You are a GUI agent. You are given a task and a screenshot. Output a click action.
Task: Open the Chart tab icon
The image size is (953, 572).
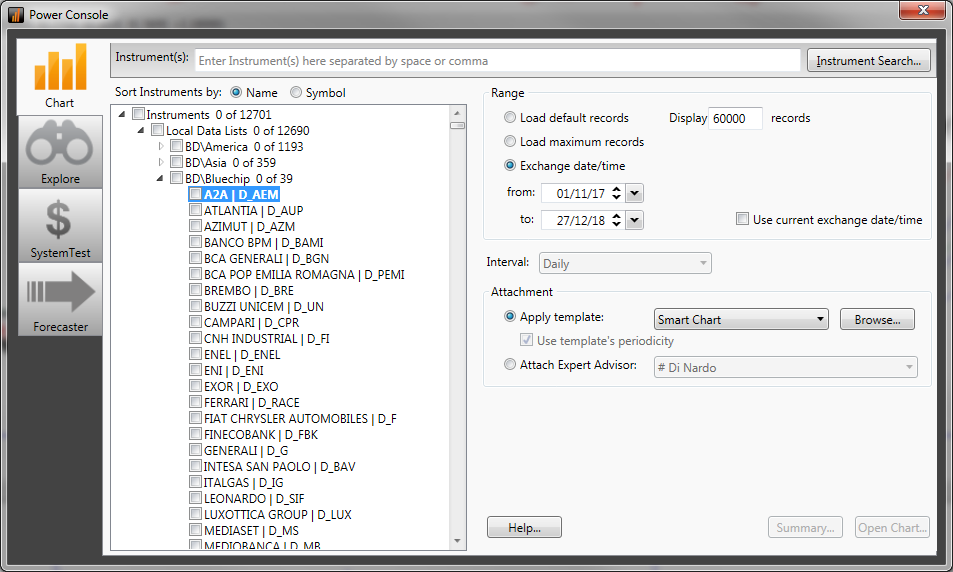pos(60,76)
